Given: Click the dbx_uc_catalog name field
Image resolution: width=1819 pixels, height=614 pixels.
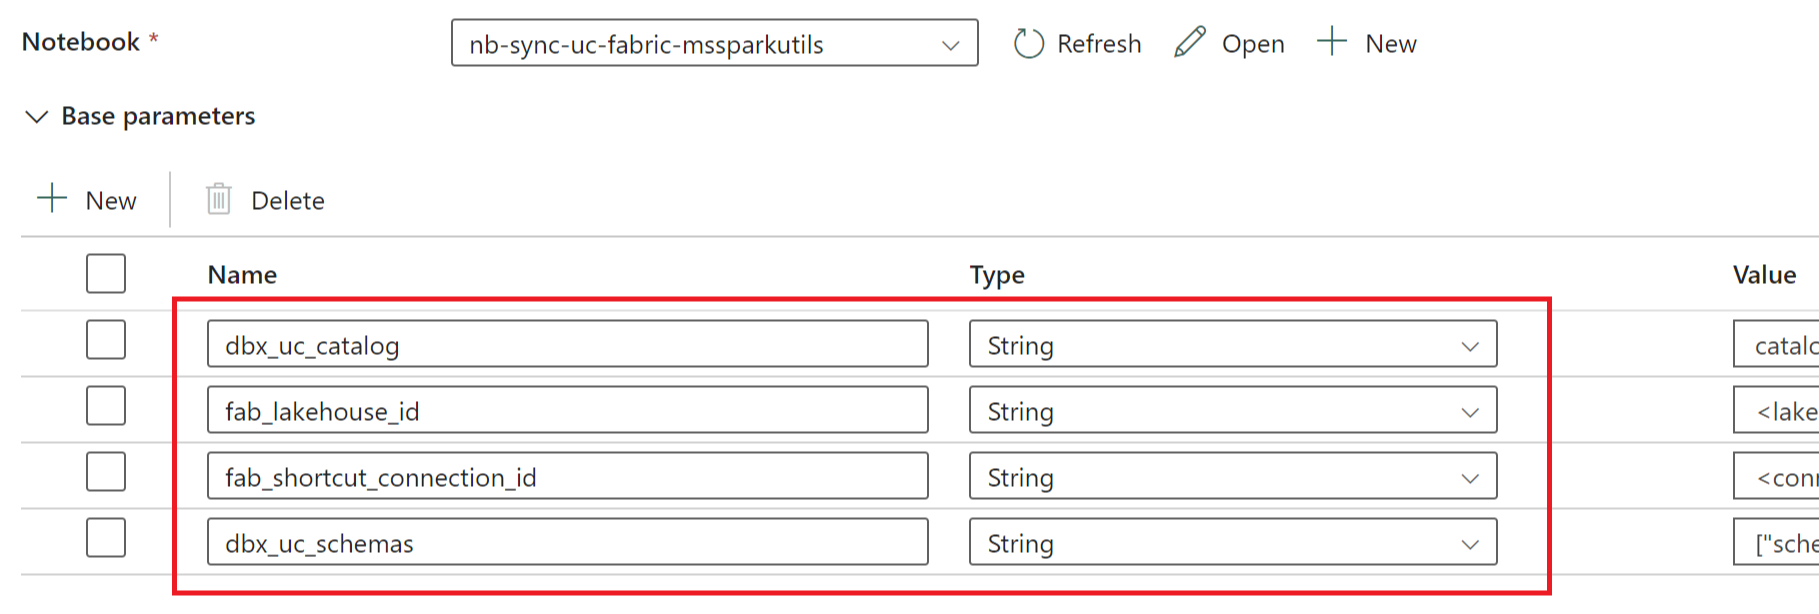Looking at the screenshot, I should click(567, 345).
